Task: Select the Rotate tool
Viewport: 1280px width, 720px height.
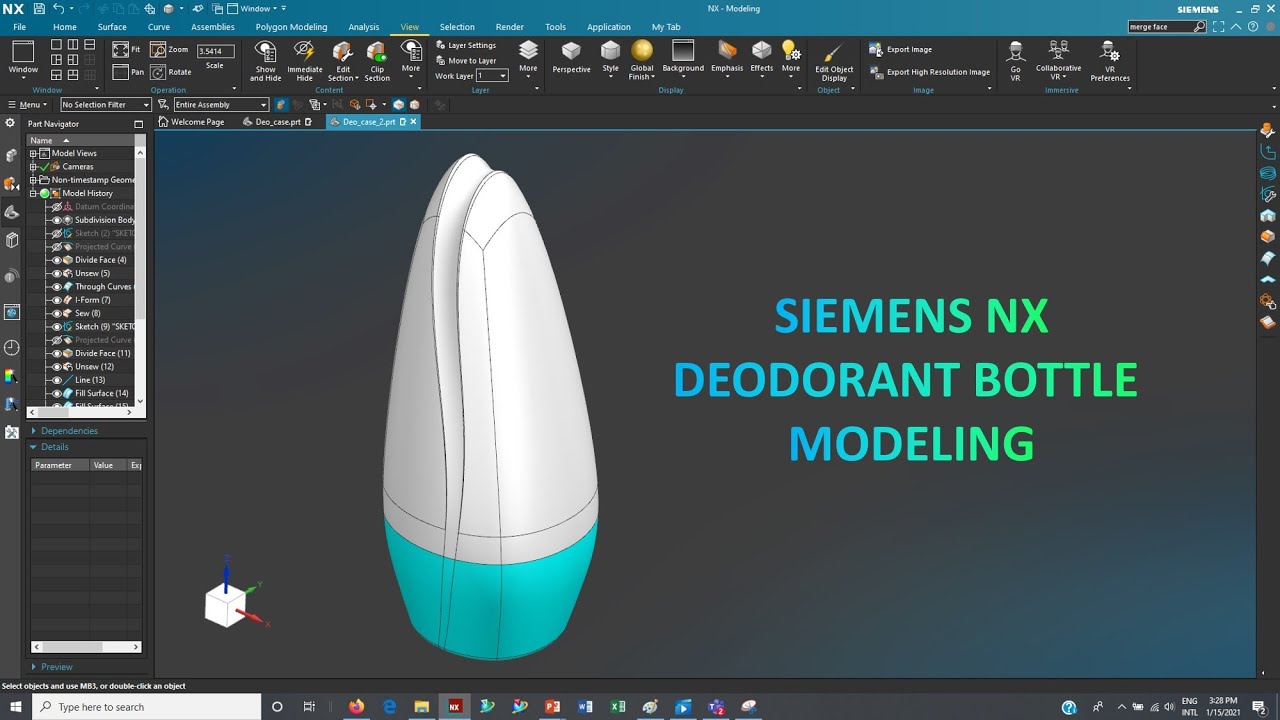Action: 170,72
